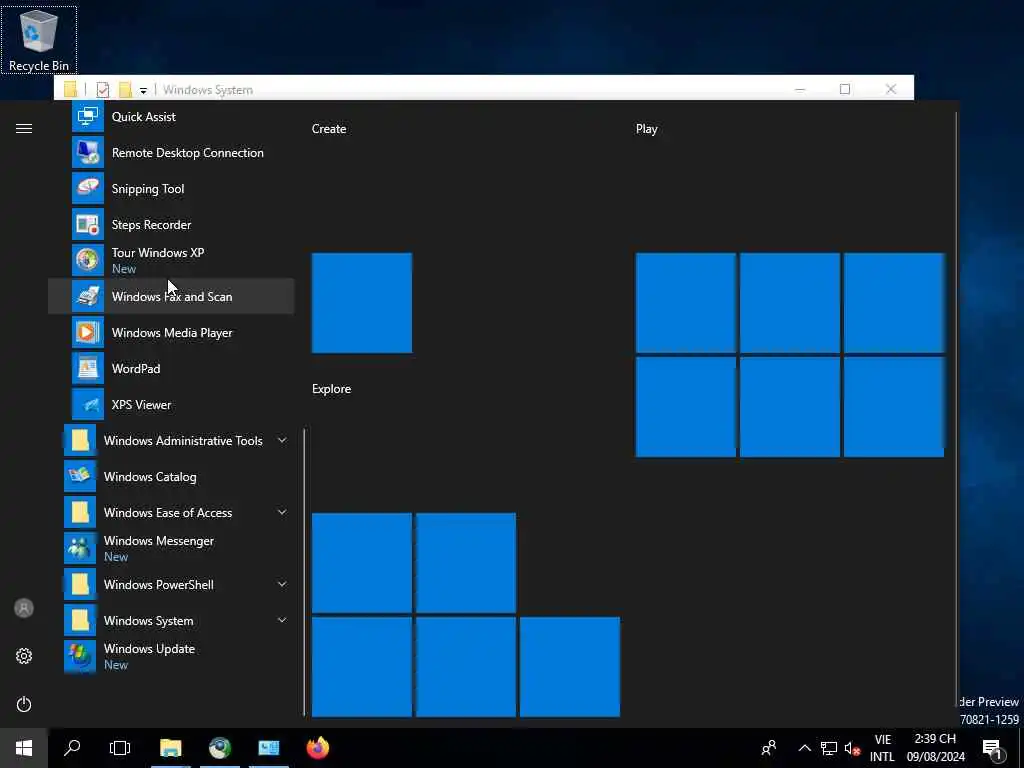
Task: Click Tour Windows XP label text
Action: [x=158, y=253]
